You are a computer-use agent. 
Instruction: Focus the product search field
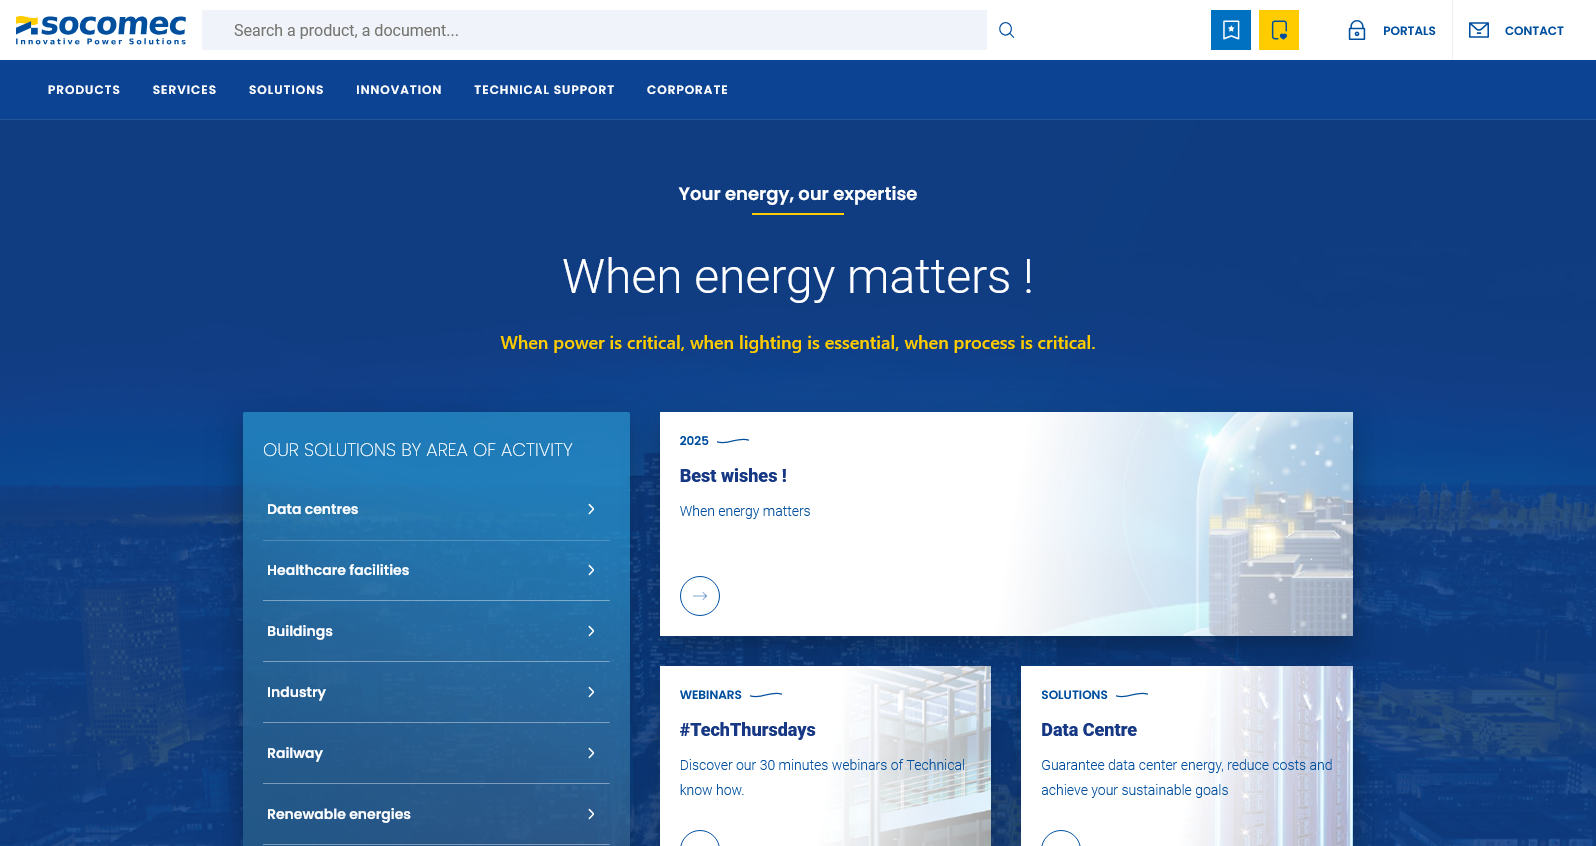point(594,30)
